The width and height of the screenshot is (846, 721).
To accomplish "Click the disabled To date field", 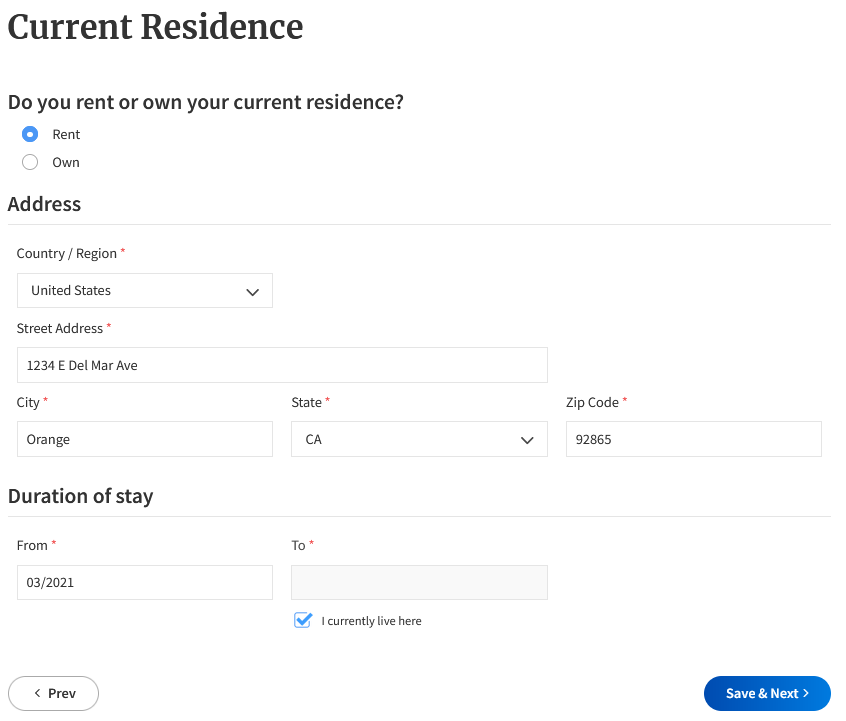I will pos(419,582).
